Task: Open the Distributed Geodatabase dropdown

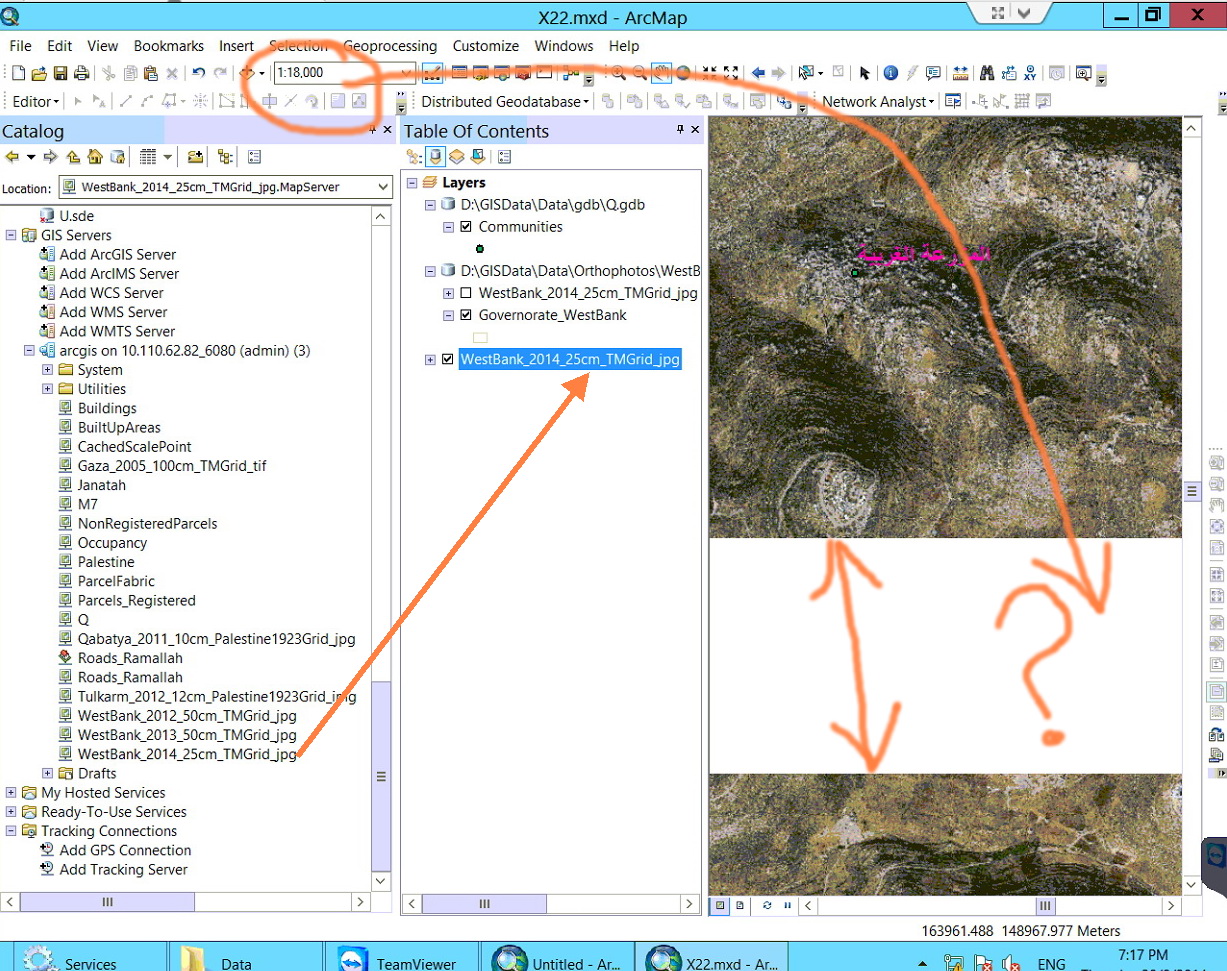Action: pos(505,101)
